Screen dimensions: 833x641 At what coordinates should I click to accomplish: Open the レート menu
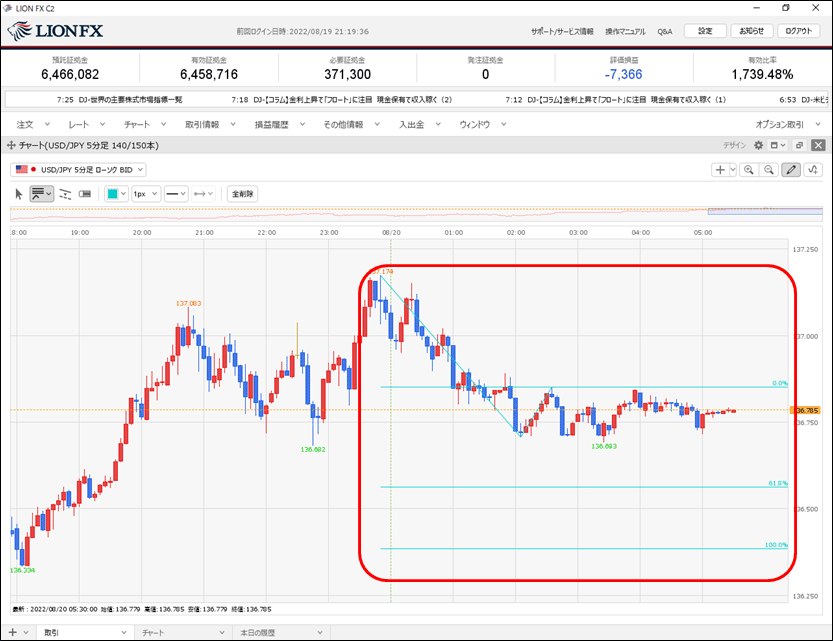pos(86,124)
